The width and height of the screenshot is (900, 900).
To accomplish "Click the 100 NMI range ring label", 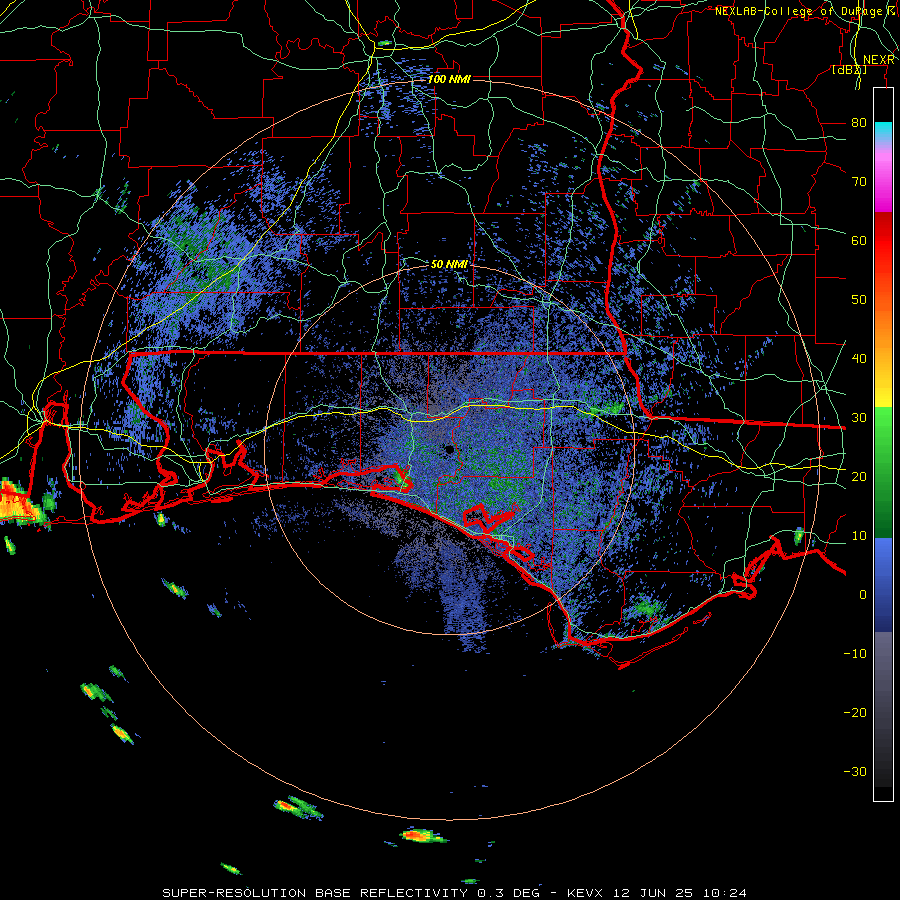I will pyautogui.click(x=449, y=79).
